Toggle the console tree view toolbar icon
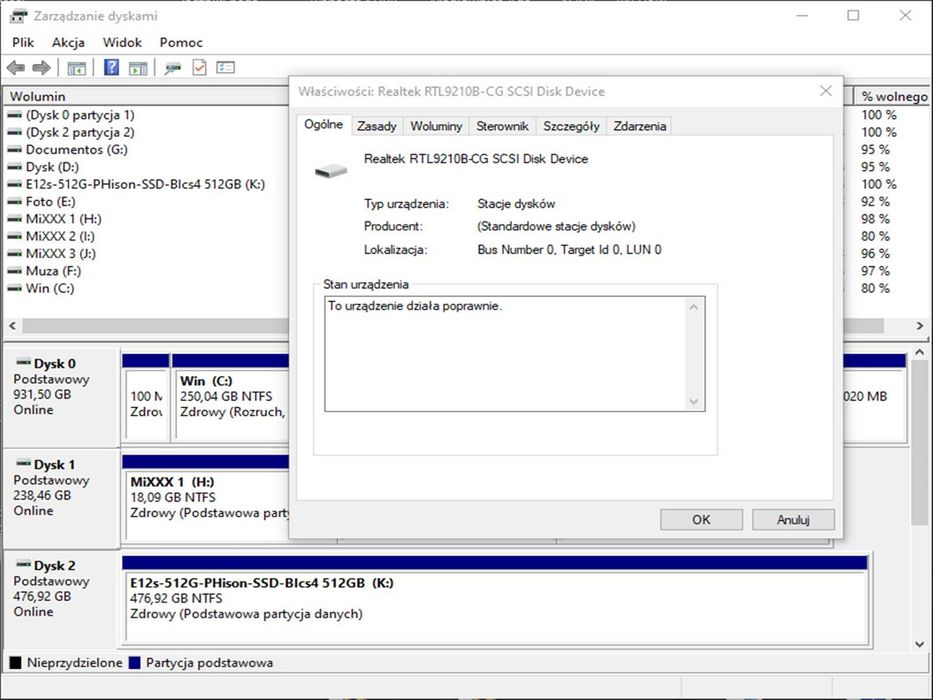Image resolution: width=933 pixels, height=700 pixels. point(77,68)
